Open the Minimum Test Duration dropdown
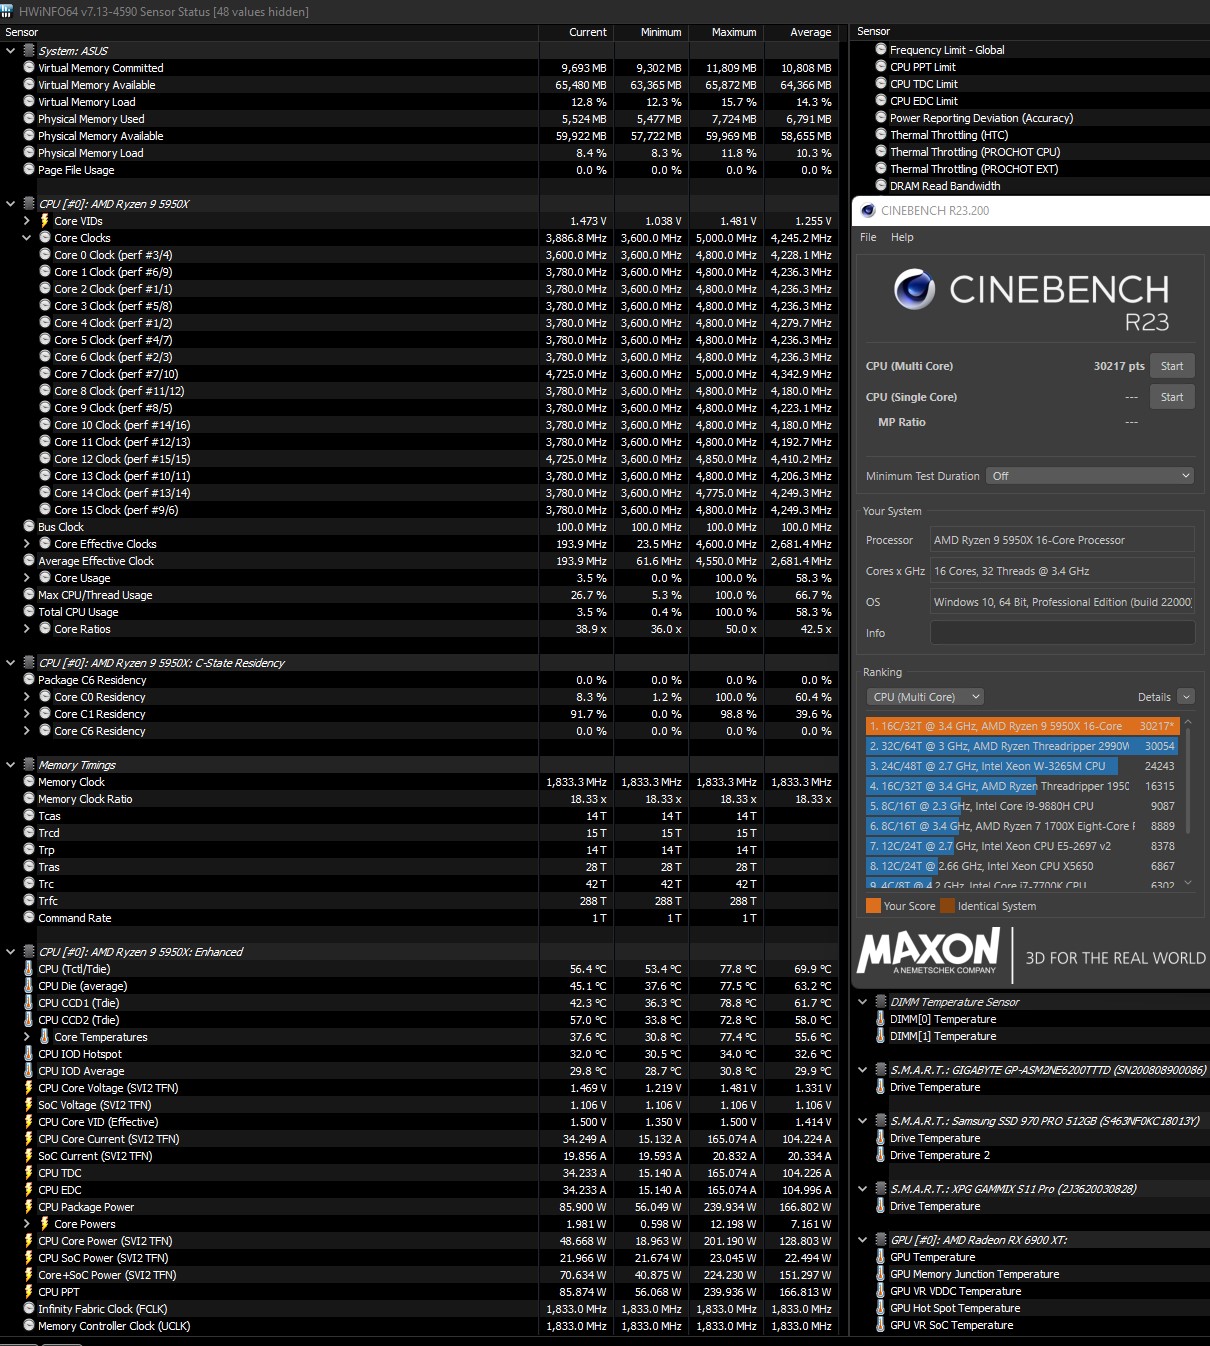The height and width of the screenshot is (1346, 1210). tap(1090, 476)
